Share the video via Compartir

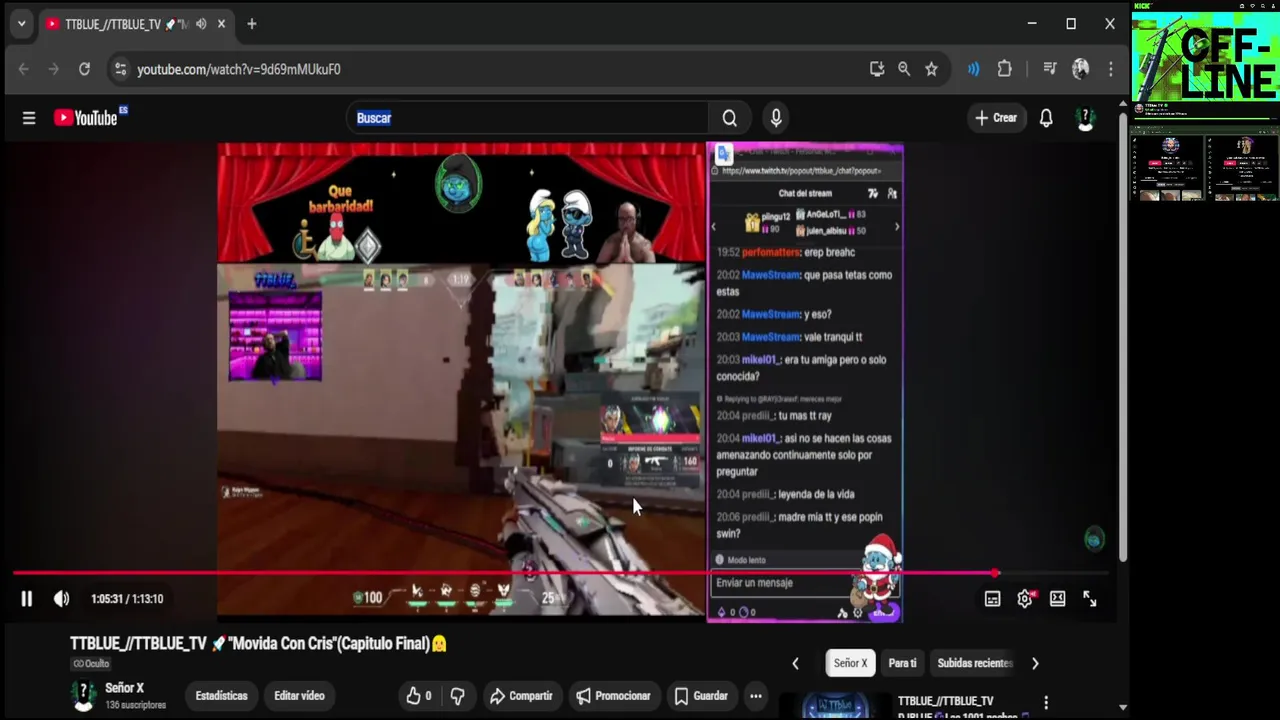click(521, 696)
